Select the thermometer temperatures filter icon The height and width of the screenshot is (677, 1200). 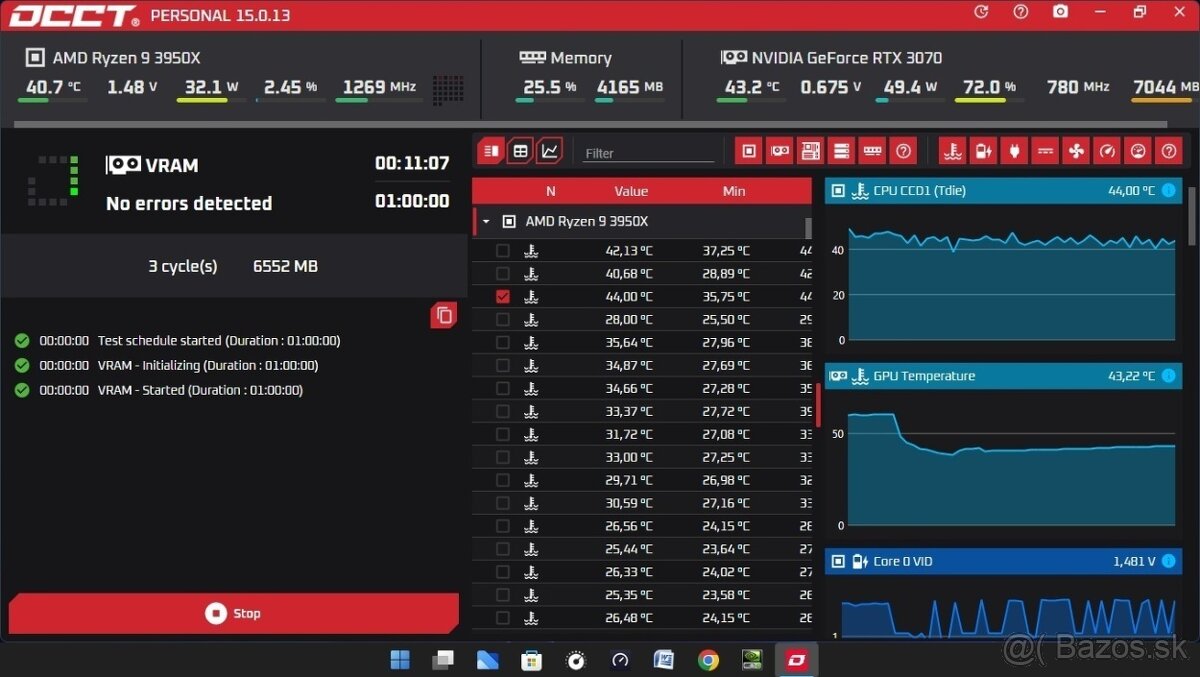[x=953, y=150]
